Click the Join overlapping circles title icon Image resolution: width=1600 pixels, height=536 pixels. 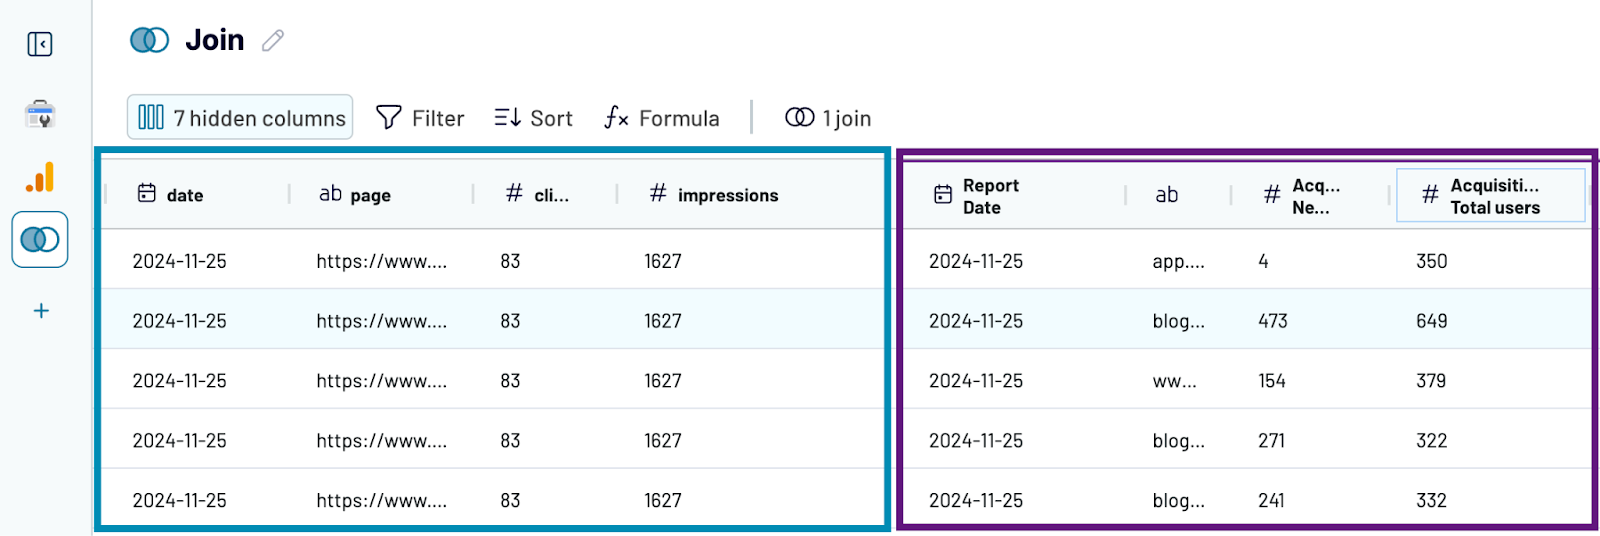pyautogui.click(x=150, y=40)
